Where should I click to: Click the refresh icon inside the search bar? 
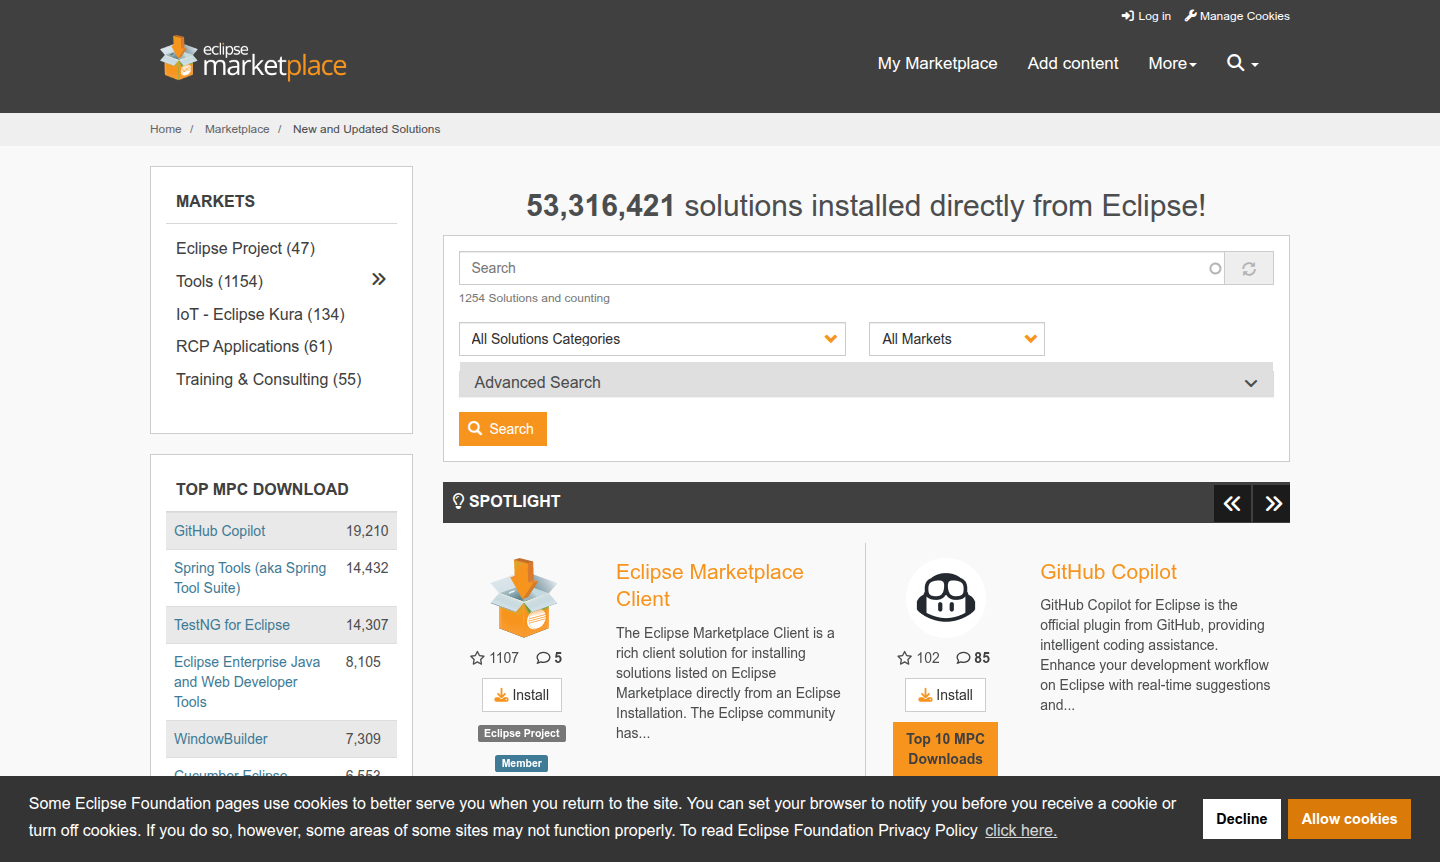click(1248, 268)
